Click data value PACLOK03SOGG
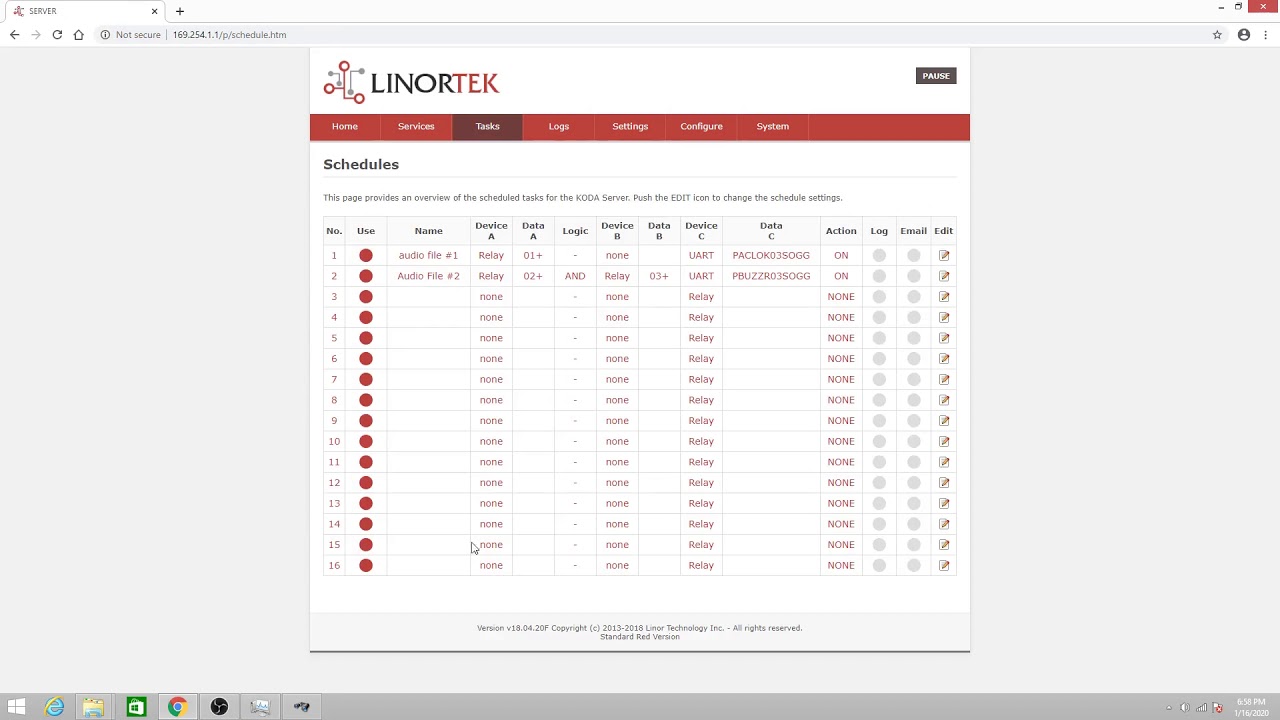Screen dimensions: 1280x720 tap(771, 255)
